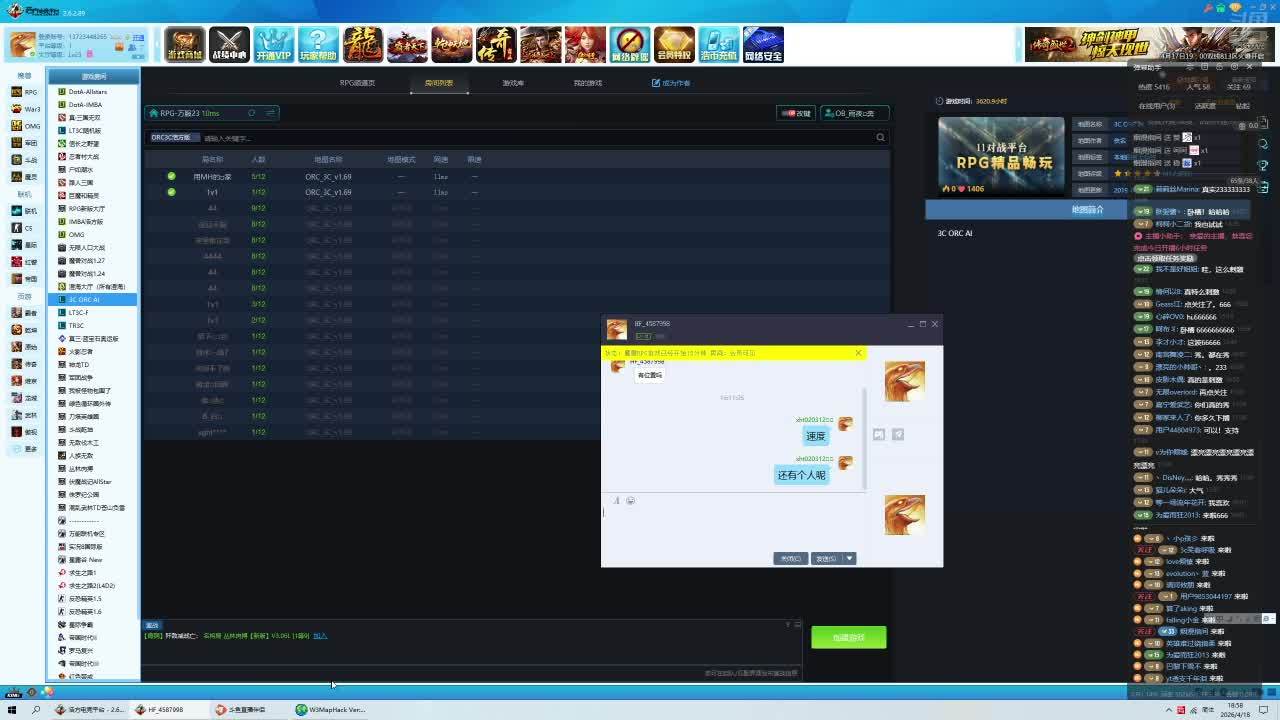1280x720 pixels.
Task: Switch to the 游戏库 tab
Action: 513,83
